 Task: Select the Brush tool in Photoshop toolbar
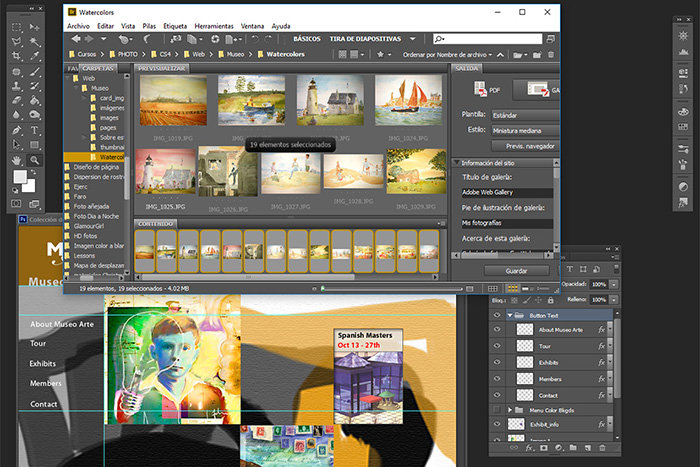tap(34, 71)
